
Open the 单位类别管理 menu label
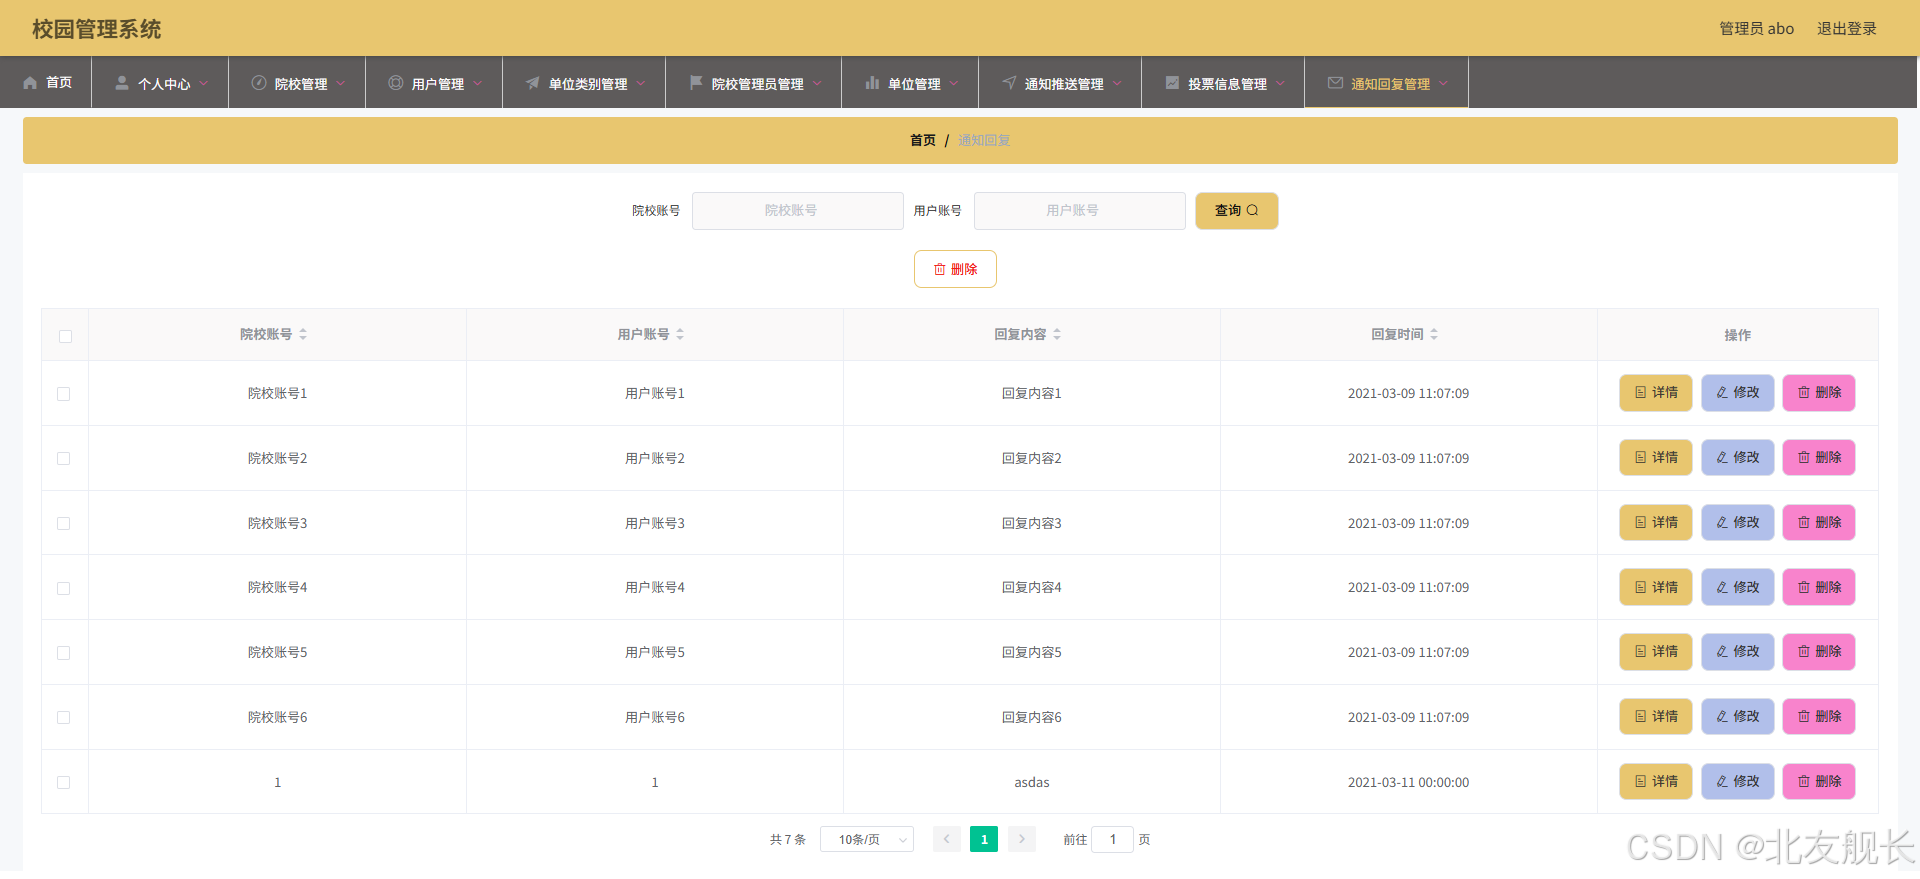(x=588, y=84)
